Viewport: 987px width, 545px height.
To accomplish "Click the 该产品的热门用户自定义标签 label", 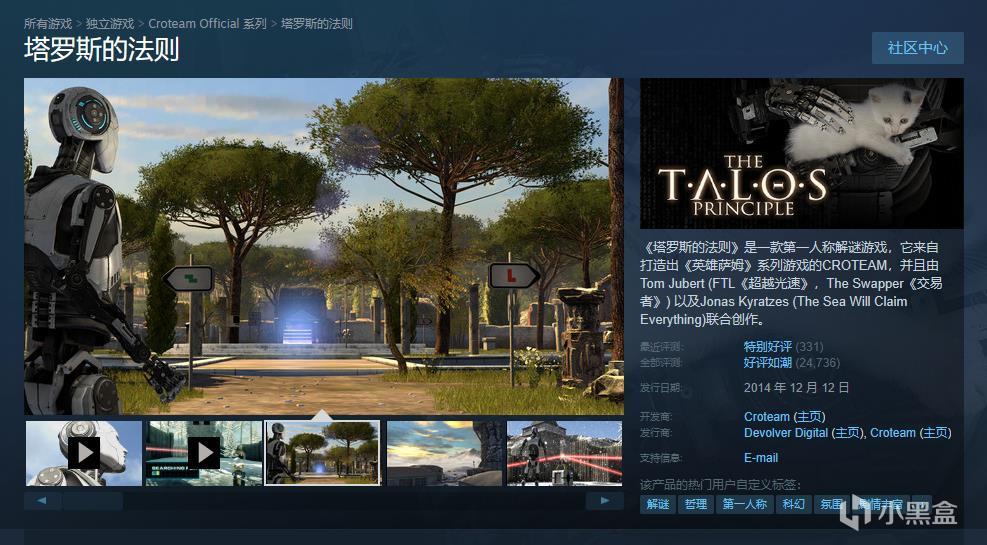I will [x=720, y=485].
